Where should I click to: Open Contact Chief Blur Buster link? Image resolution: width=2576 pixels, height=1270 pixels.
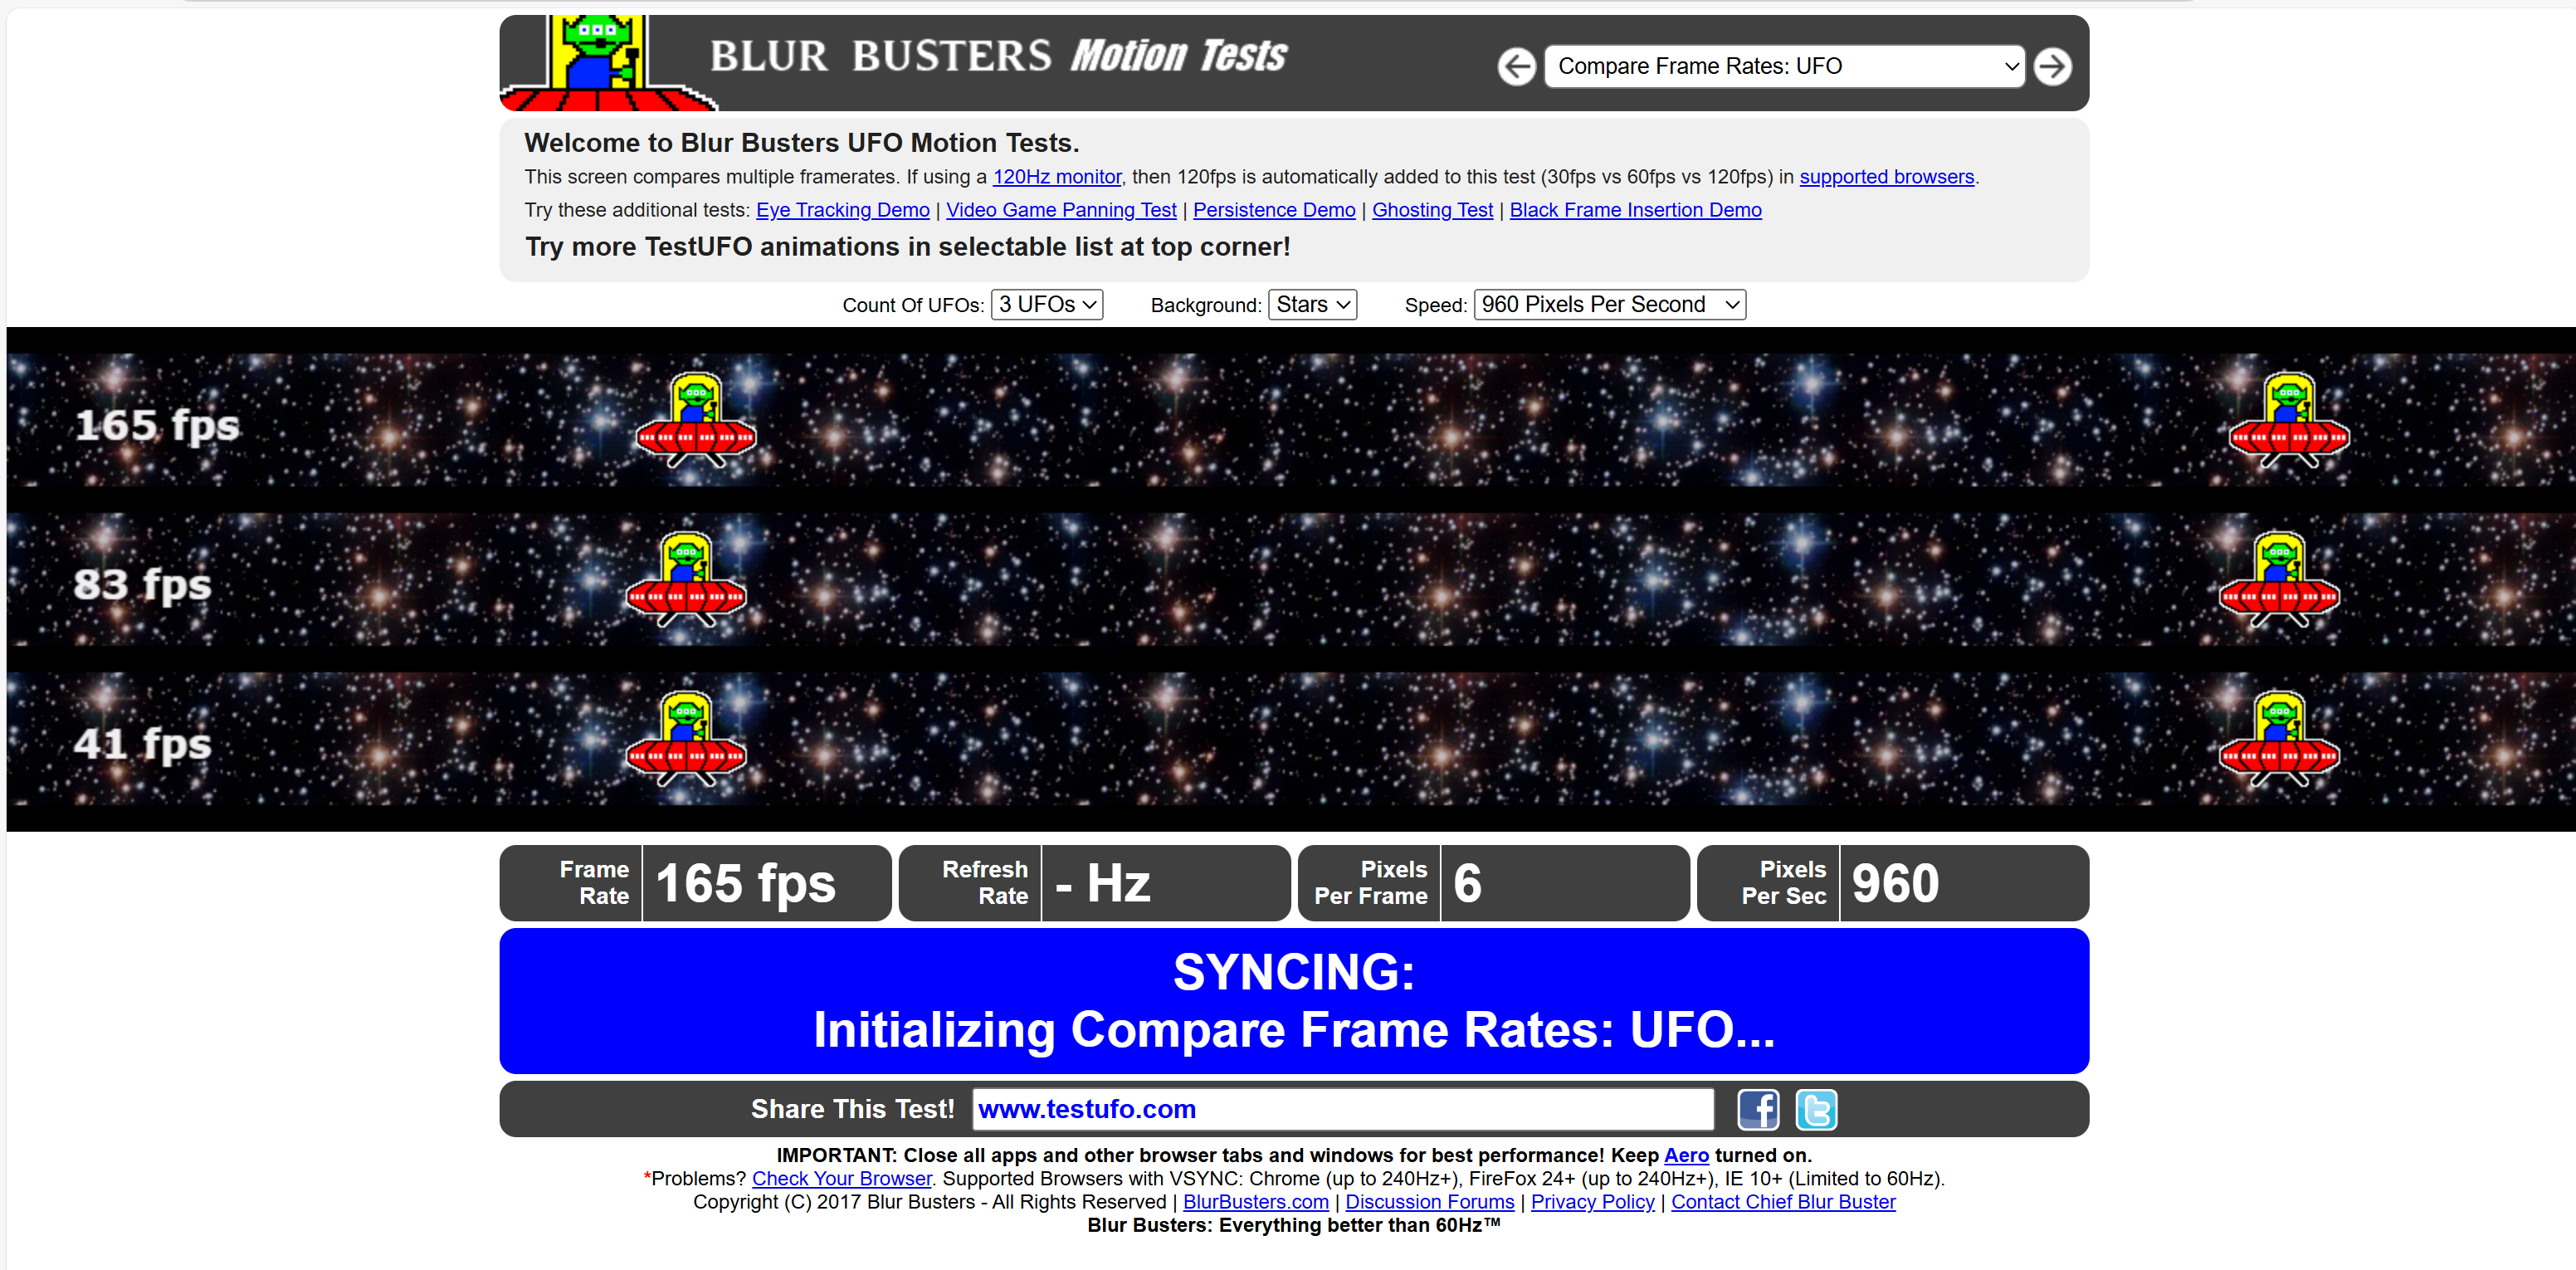tap(1783, 1202)
